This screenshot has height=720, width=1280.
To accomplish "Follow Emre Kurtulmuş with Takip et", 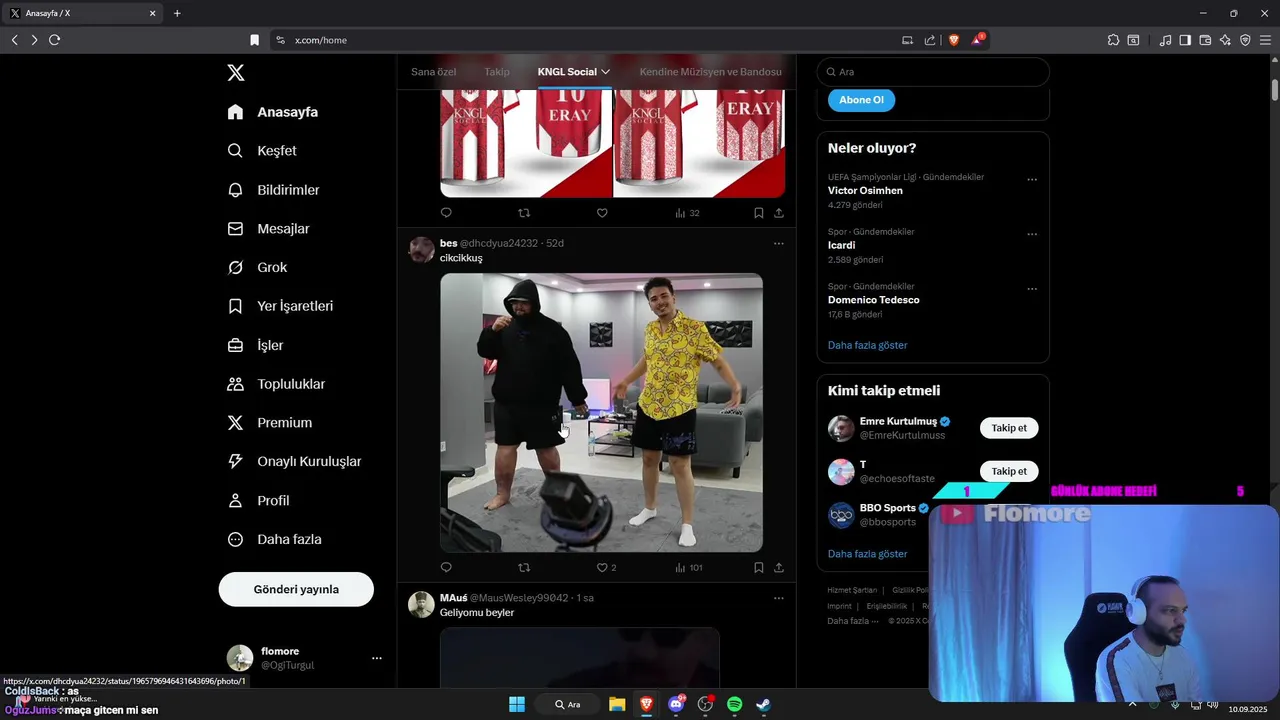I will tap(1009, 428).
